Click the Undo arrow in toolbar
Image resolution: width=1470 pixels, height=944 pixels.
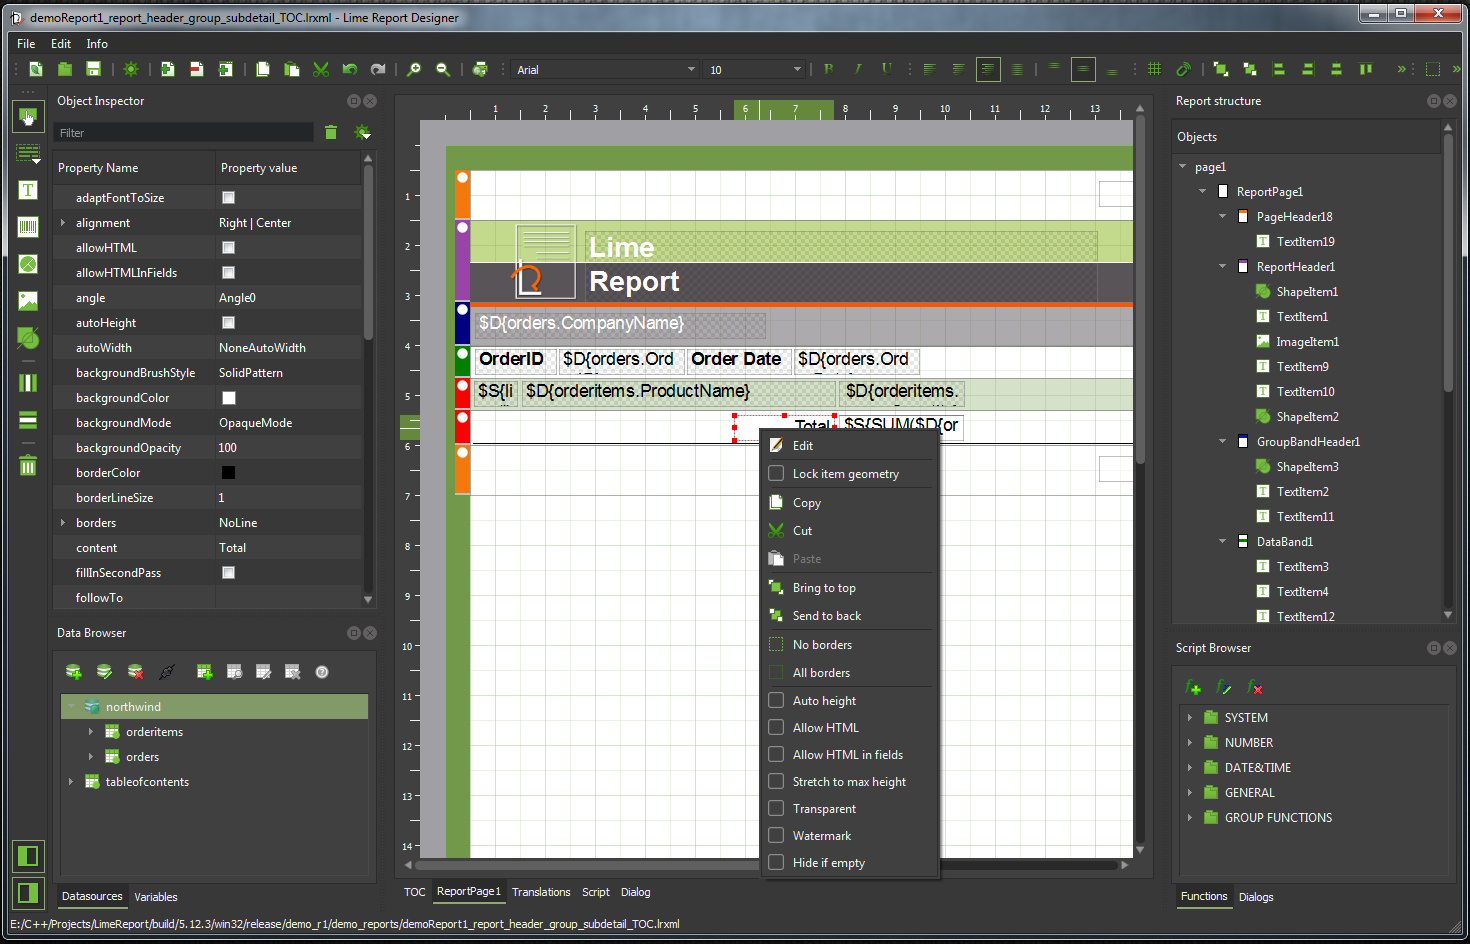(349, 69)
